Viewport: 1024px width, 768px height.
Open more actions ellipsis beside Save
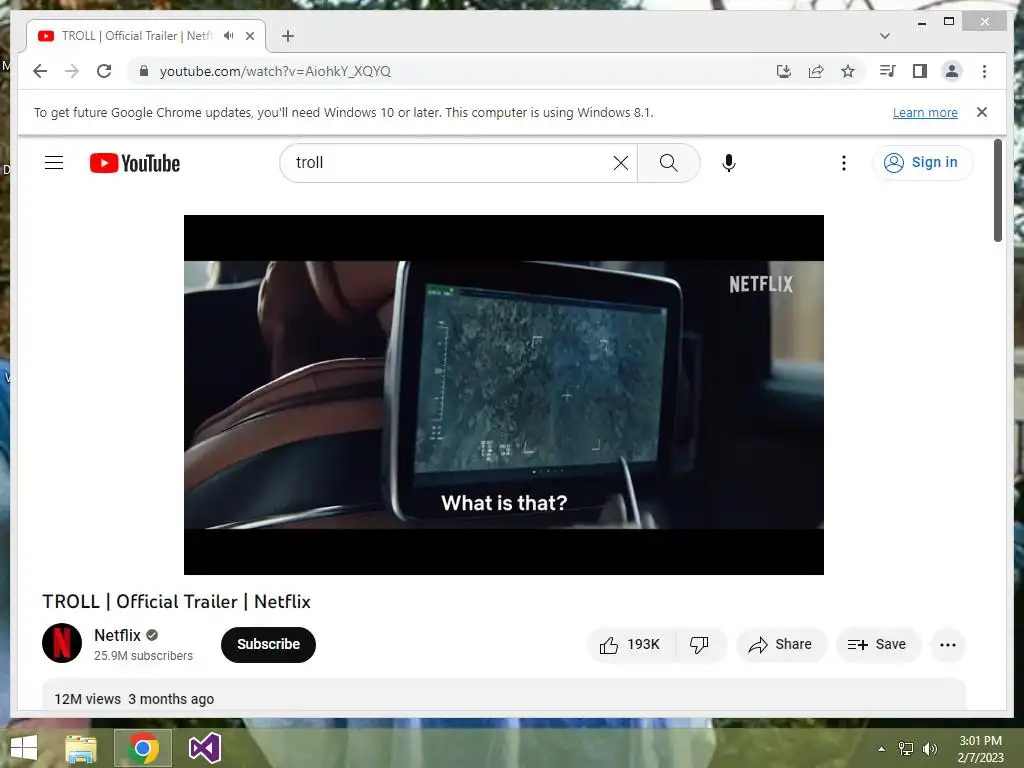pyautogui.click(x=948, y=645)
